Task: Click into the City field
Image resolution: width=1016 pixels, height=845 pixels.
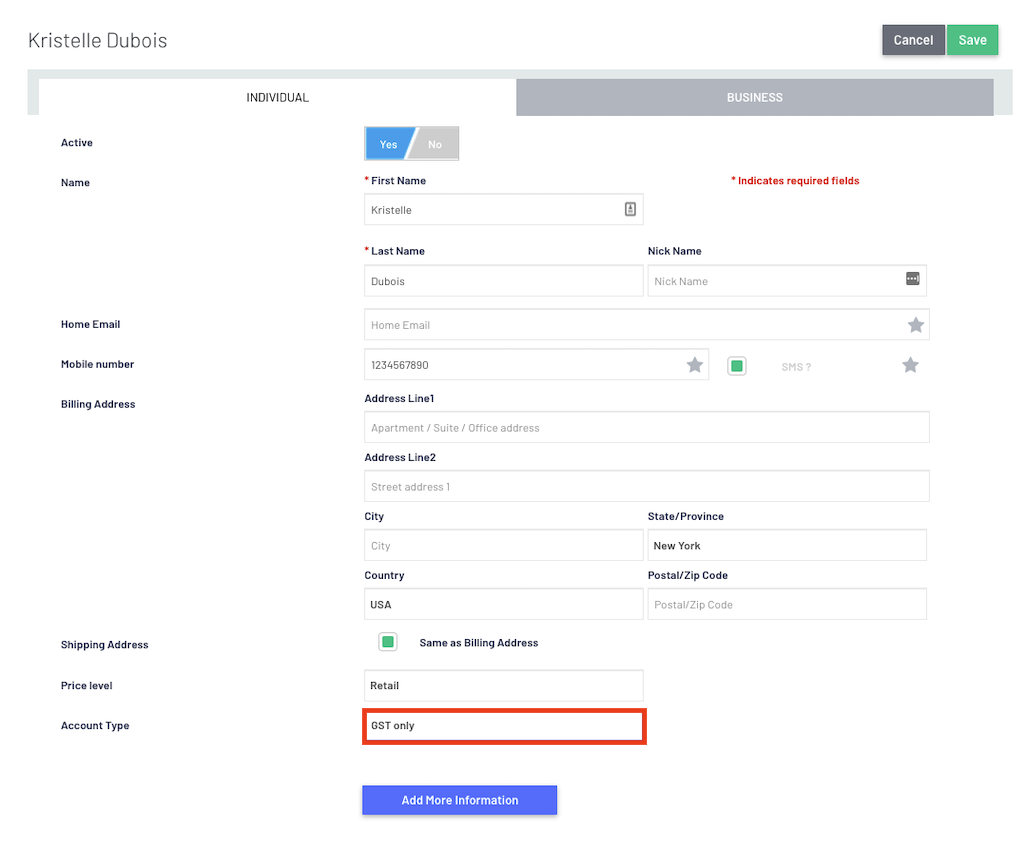Action: tap(503, 545)
